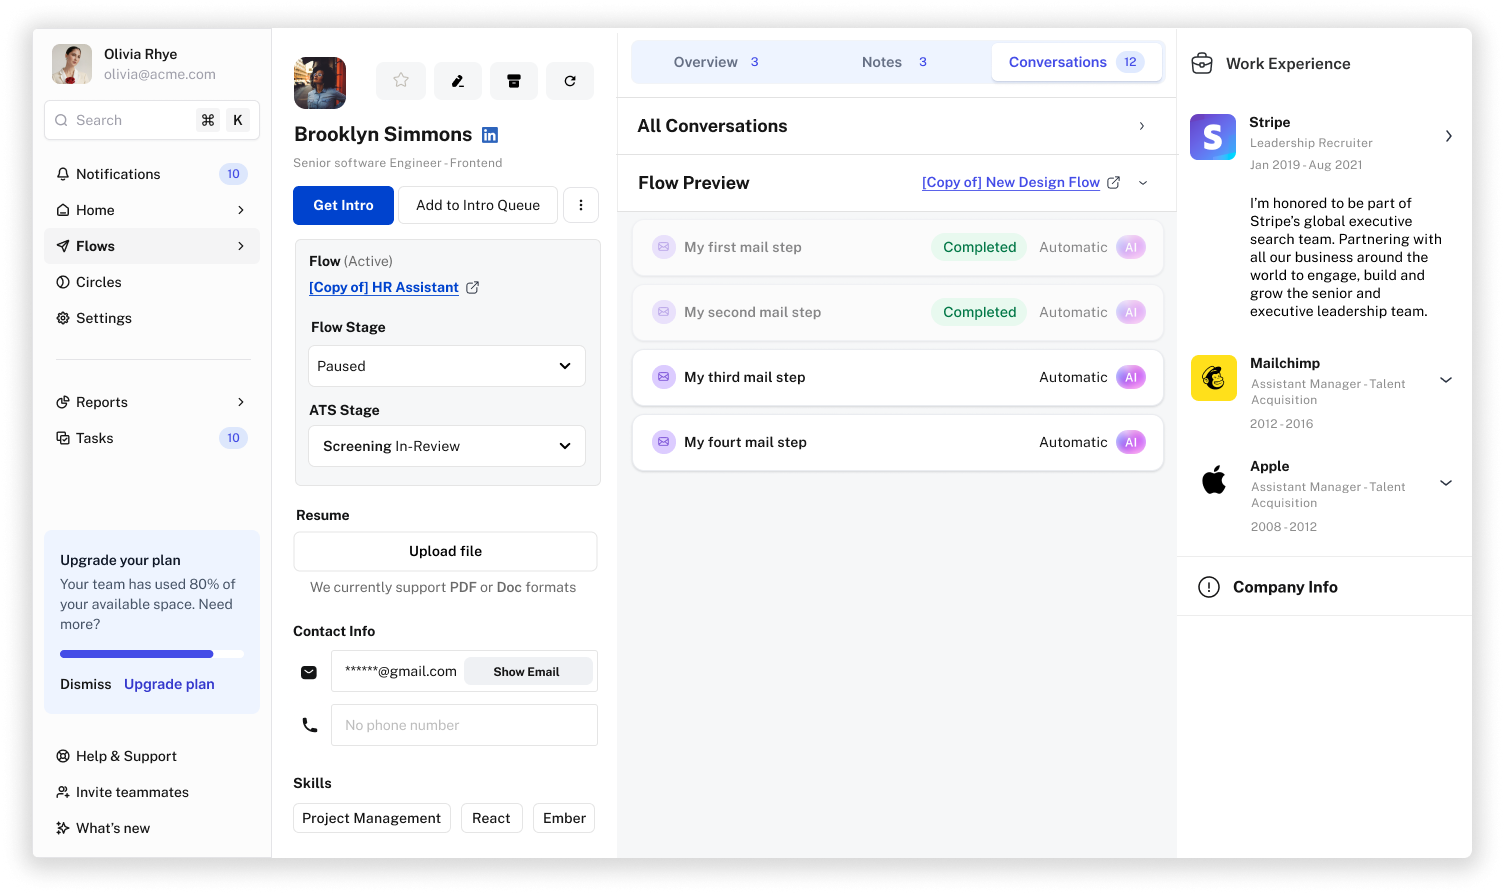Open the three-dot more options menu
Screen dimensions: 1504x894
pyautogui.click(x=581, y=205)
